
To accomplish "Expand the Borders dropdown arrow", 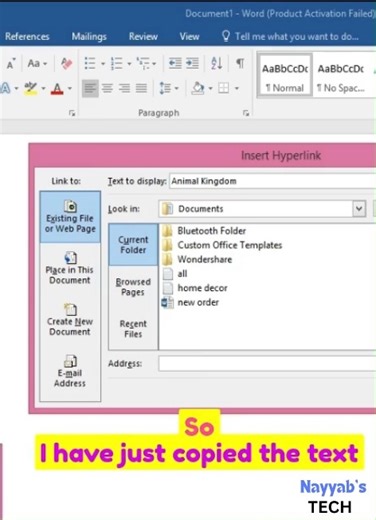I will (237, 88).
